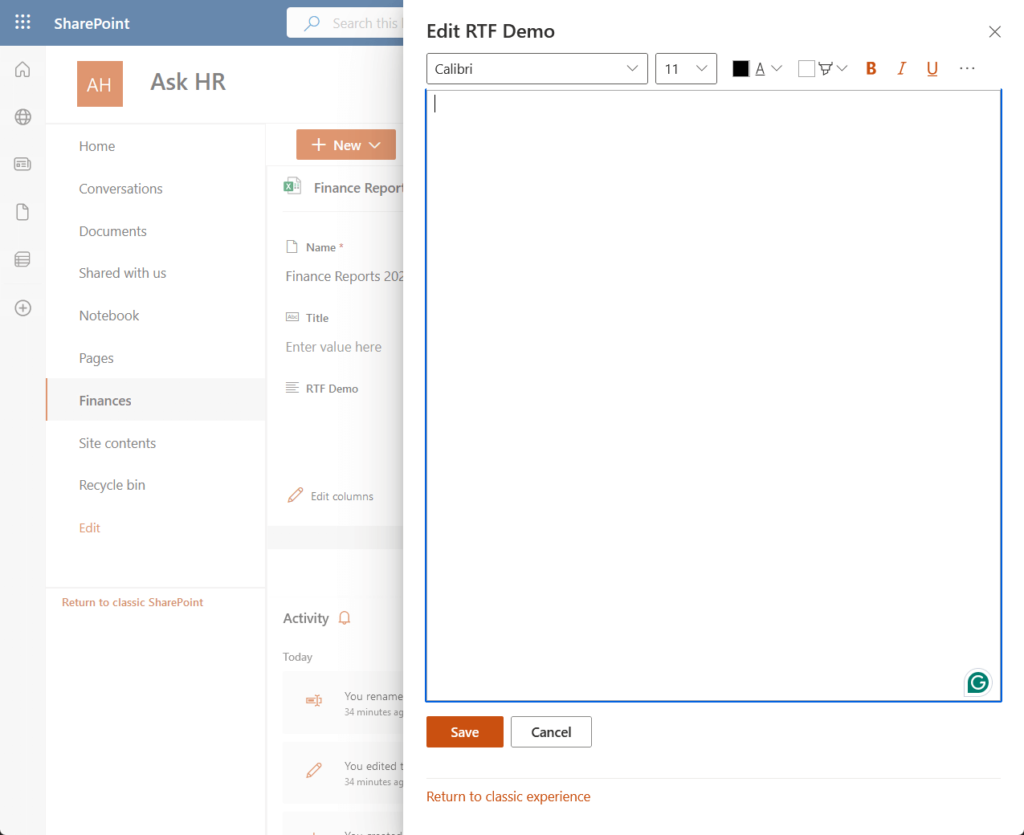Open My files document icon

click(x=23, y=212)
